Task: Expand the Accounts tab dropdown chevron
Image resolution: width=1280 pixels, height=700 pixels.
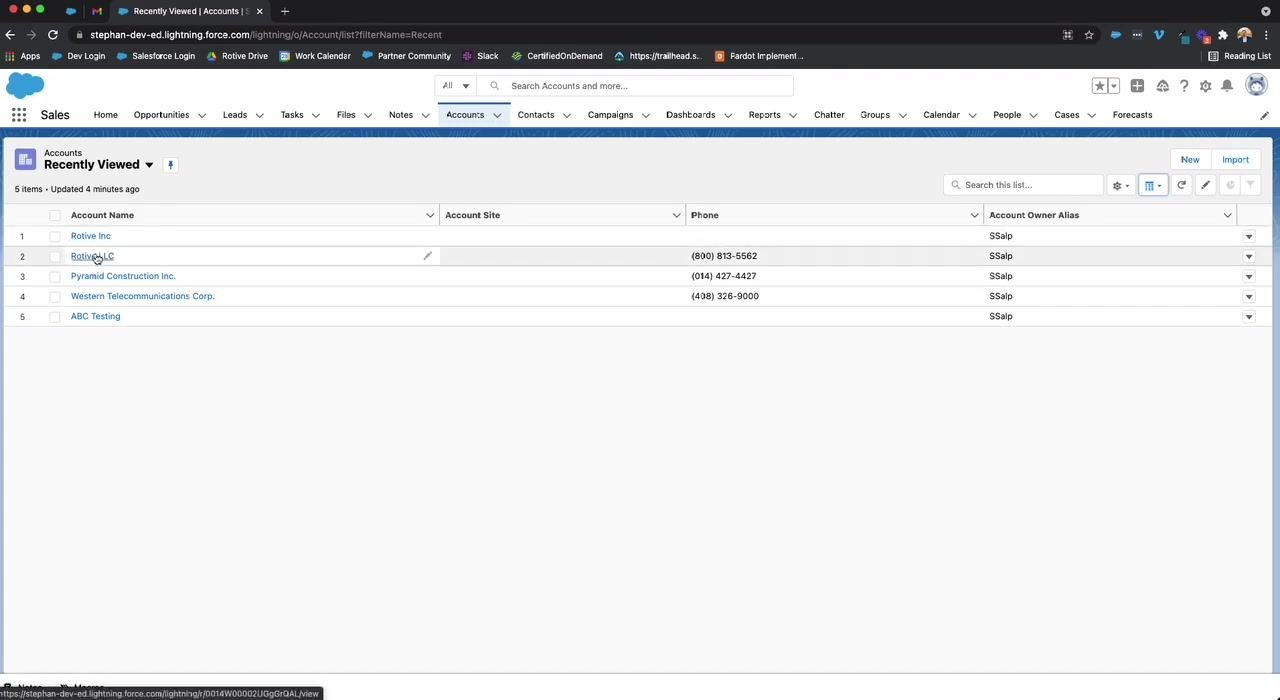Action: (x=497, y=115)
